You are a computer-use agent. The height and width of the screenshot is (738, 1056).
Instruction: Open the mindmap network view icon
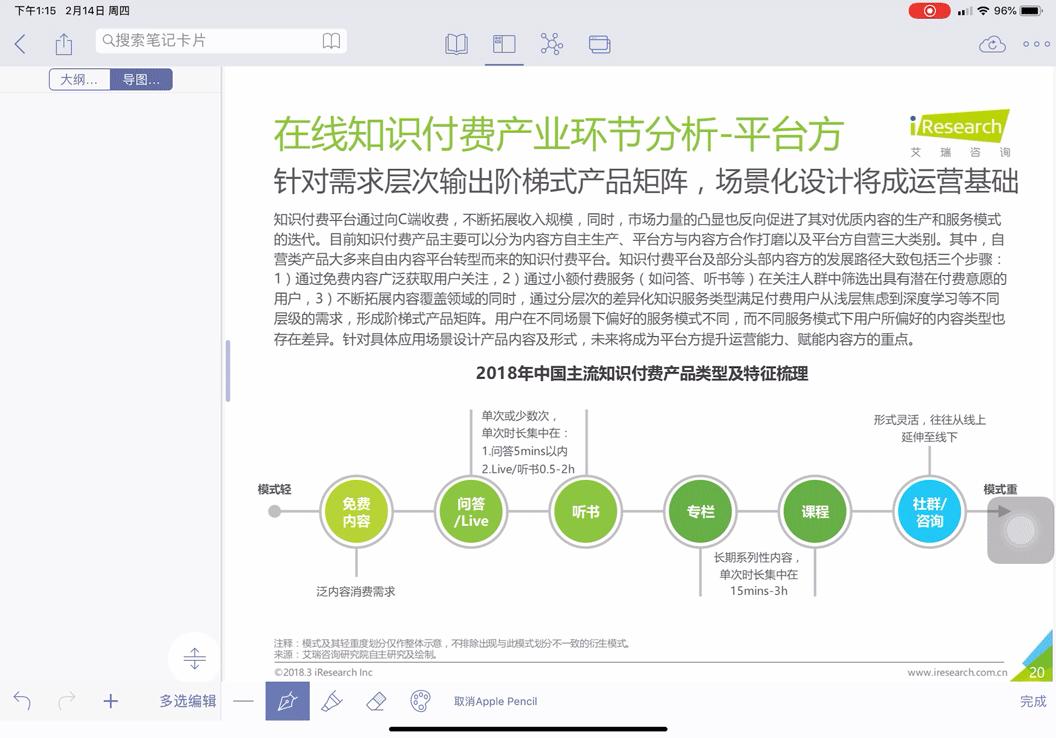pyautogui.click(x=551, y=44)
